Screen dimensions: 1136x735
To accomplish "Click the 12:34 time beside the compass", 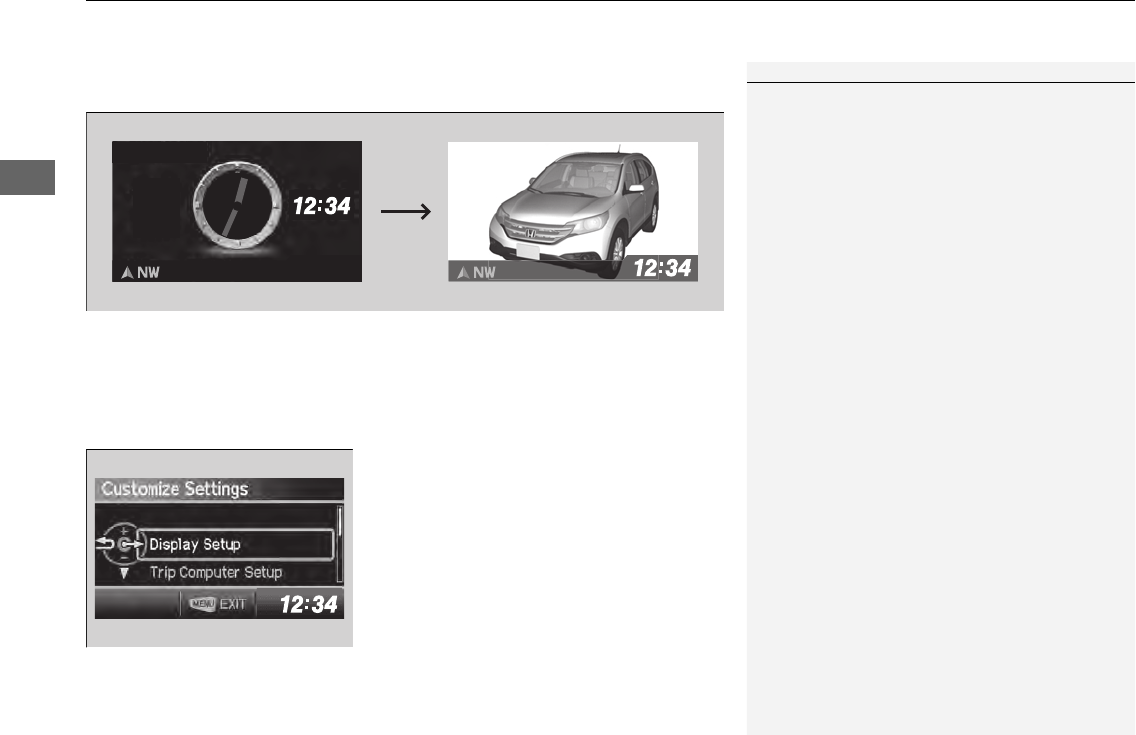I will [x=322, y=206].
